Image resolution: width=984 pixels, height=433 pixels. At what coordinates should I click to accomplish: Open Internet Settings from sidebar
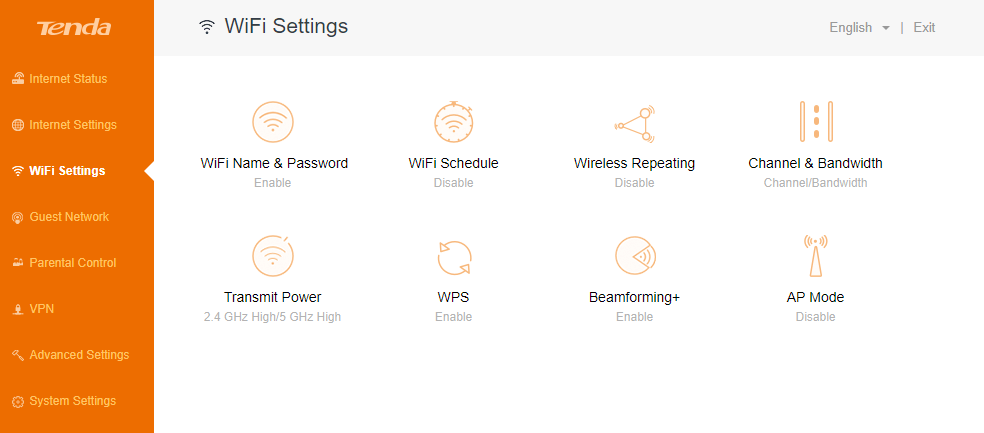(x=64, y=125)
